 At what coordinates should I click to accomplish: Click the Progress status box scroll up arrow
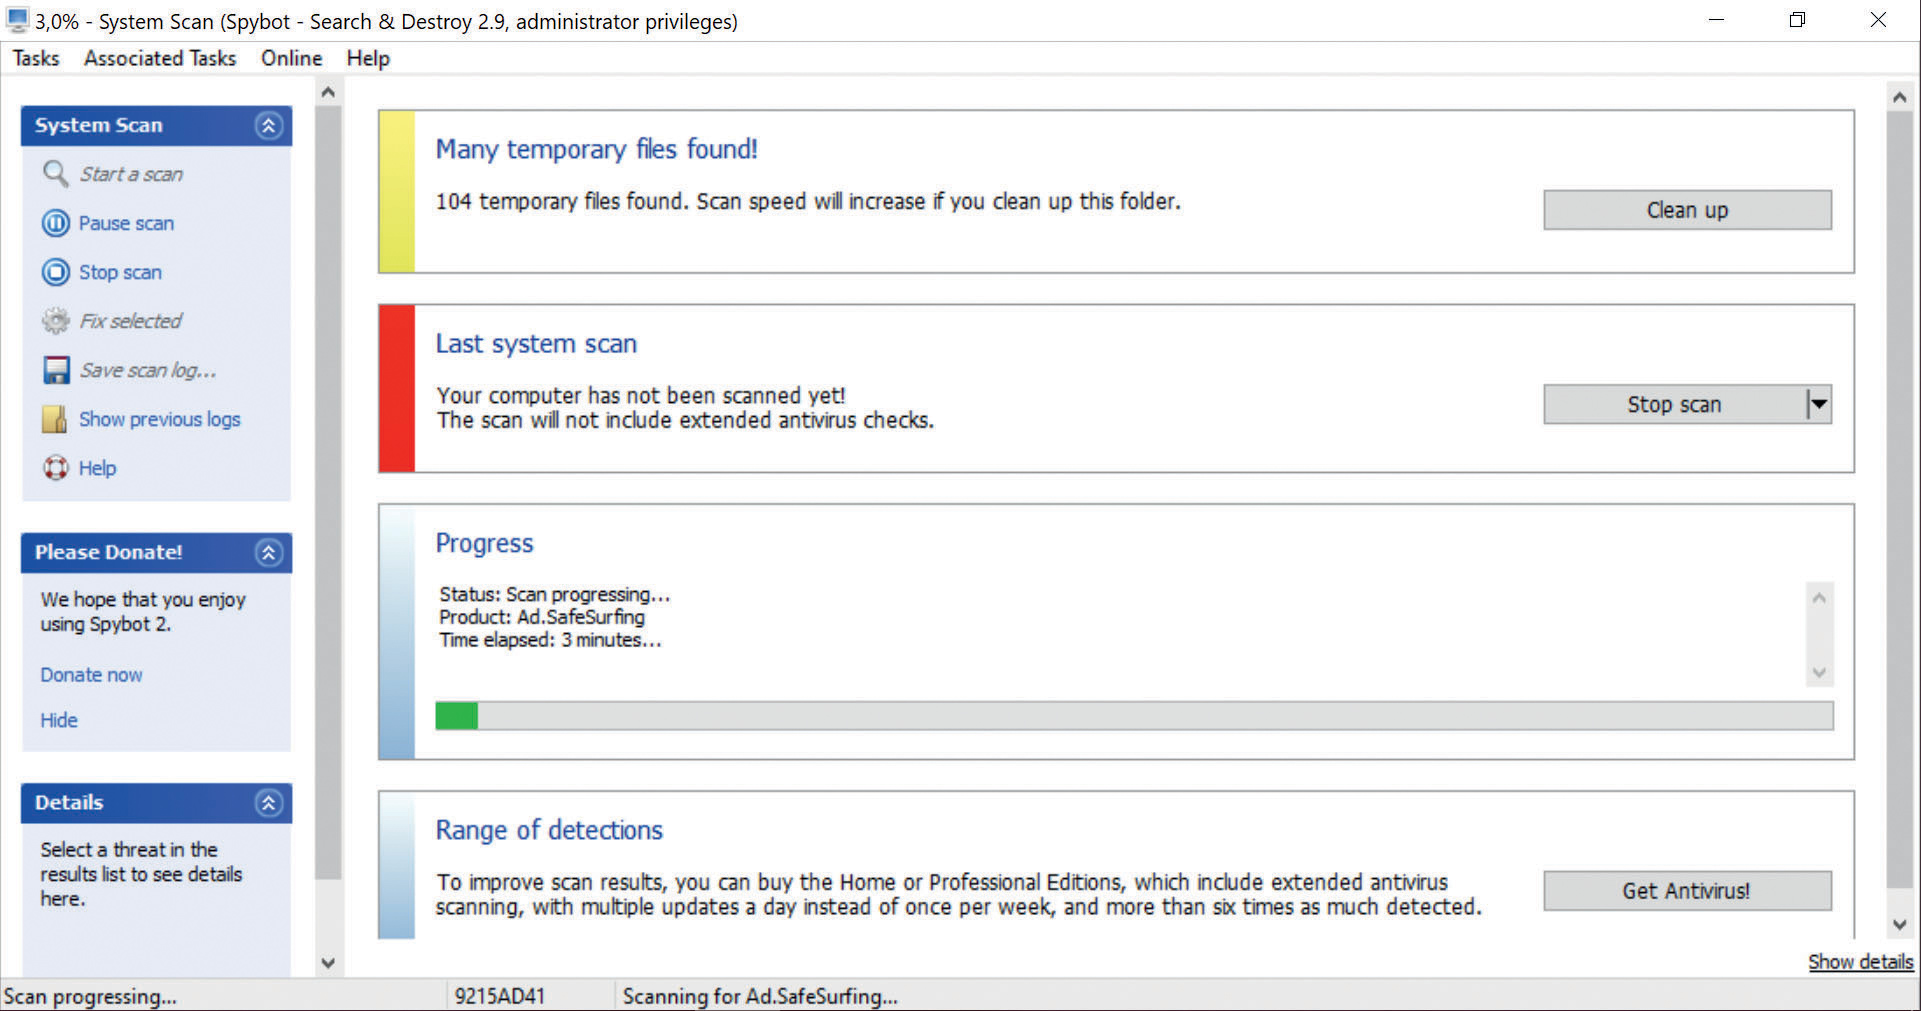[1819, 598]
